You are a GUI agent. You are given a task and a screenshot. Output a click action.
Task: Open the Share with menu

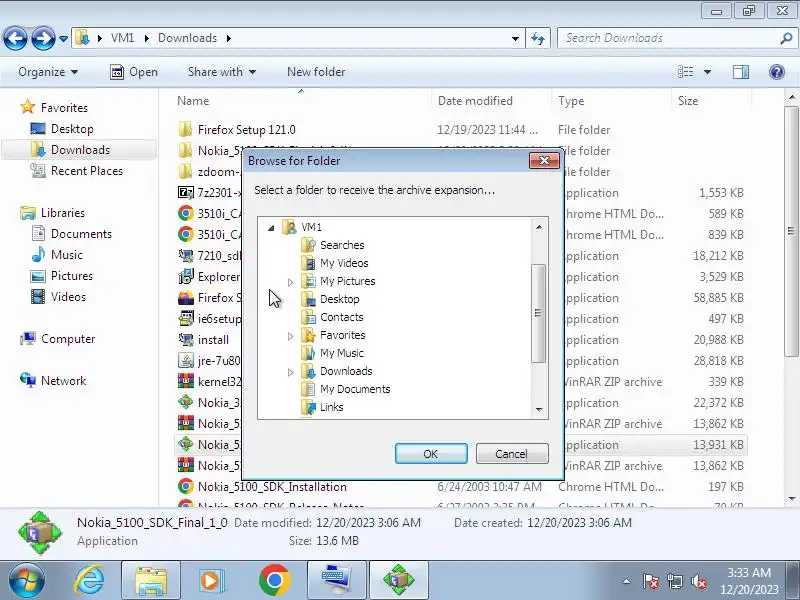tap(221, 72)
